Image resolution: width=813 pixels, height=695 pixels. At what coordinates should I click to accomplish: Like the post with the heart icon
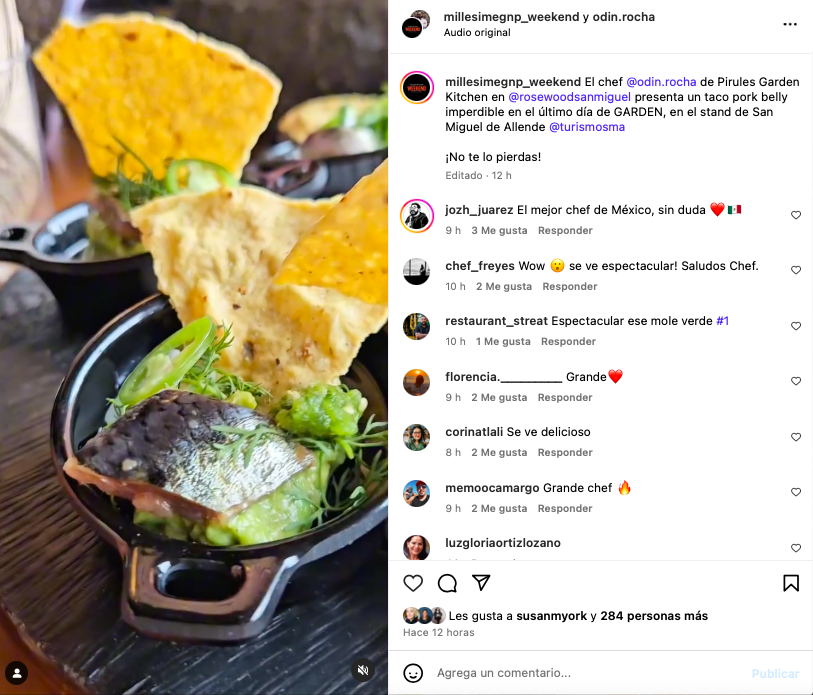(413, 583)
